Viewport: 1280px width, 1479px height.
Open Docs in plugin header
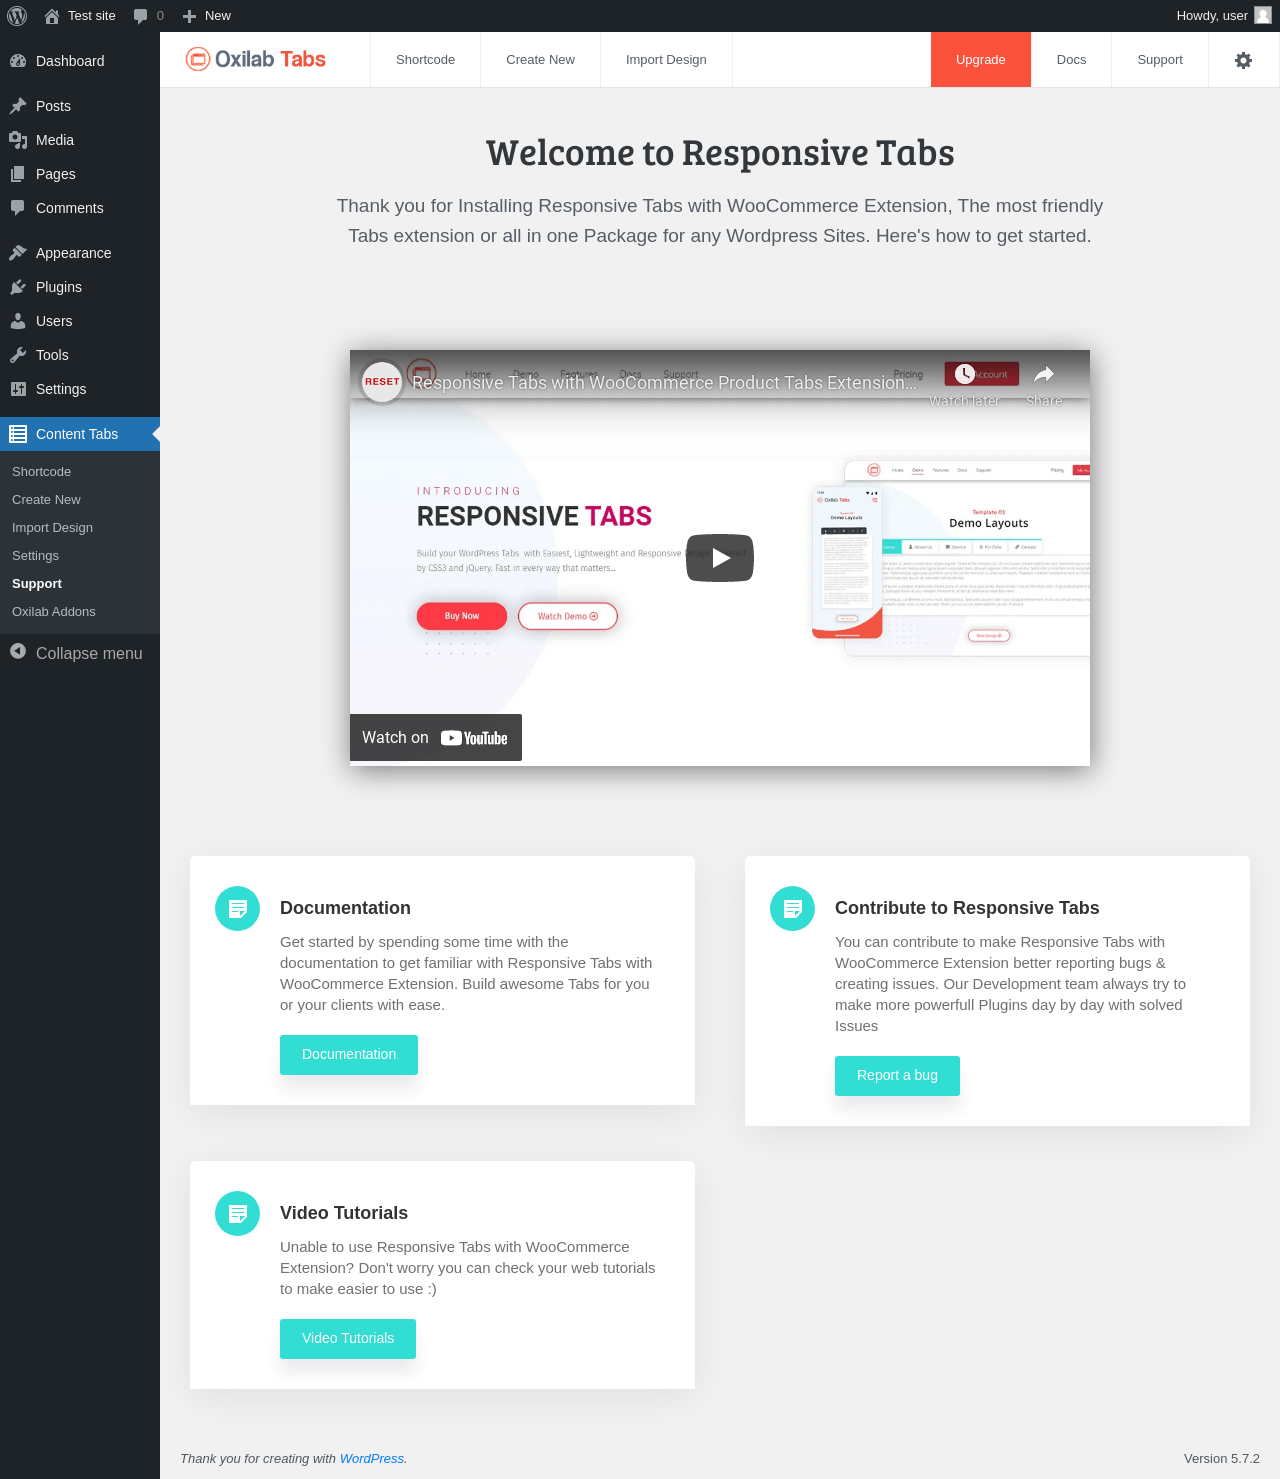click(x=1071, y=60)
